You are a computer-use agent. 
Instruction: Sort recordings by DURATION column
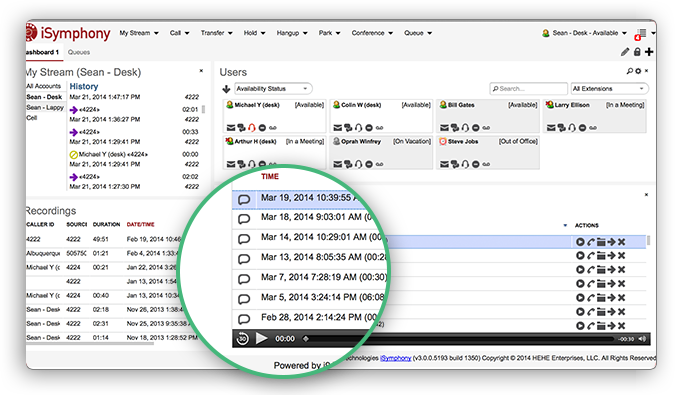click(x=106, y=225)
